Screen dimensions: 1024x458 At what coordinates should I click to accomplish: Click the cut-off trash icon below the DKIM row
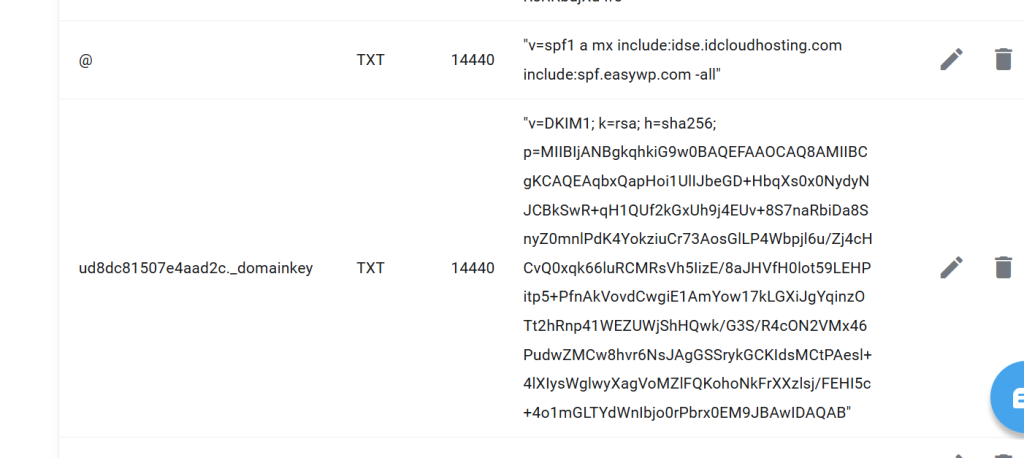tap(1003, 455)
